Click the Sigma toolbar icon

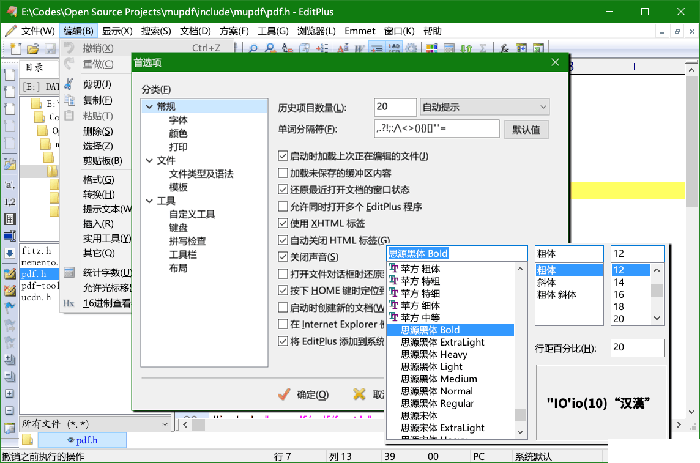(483, 48)
